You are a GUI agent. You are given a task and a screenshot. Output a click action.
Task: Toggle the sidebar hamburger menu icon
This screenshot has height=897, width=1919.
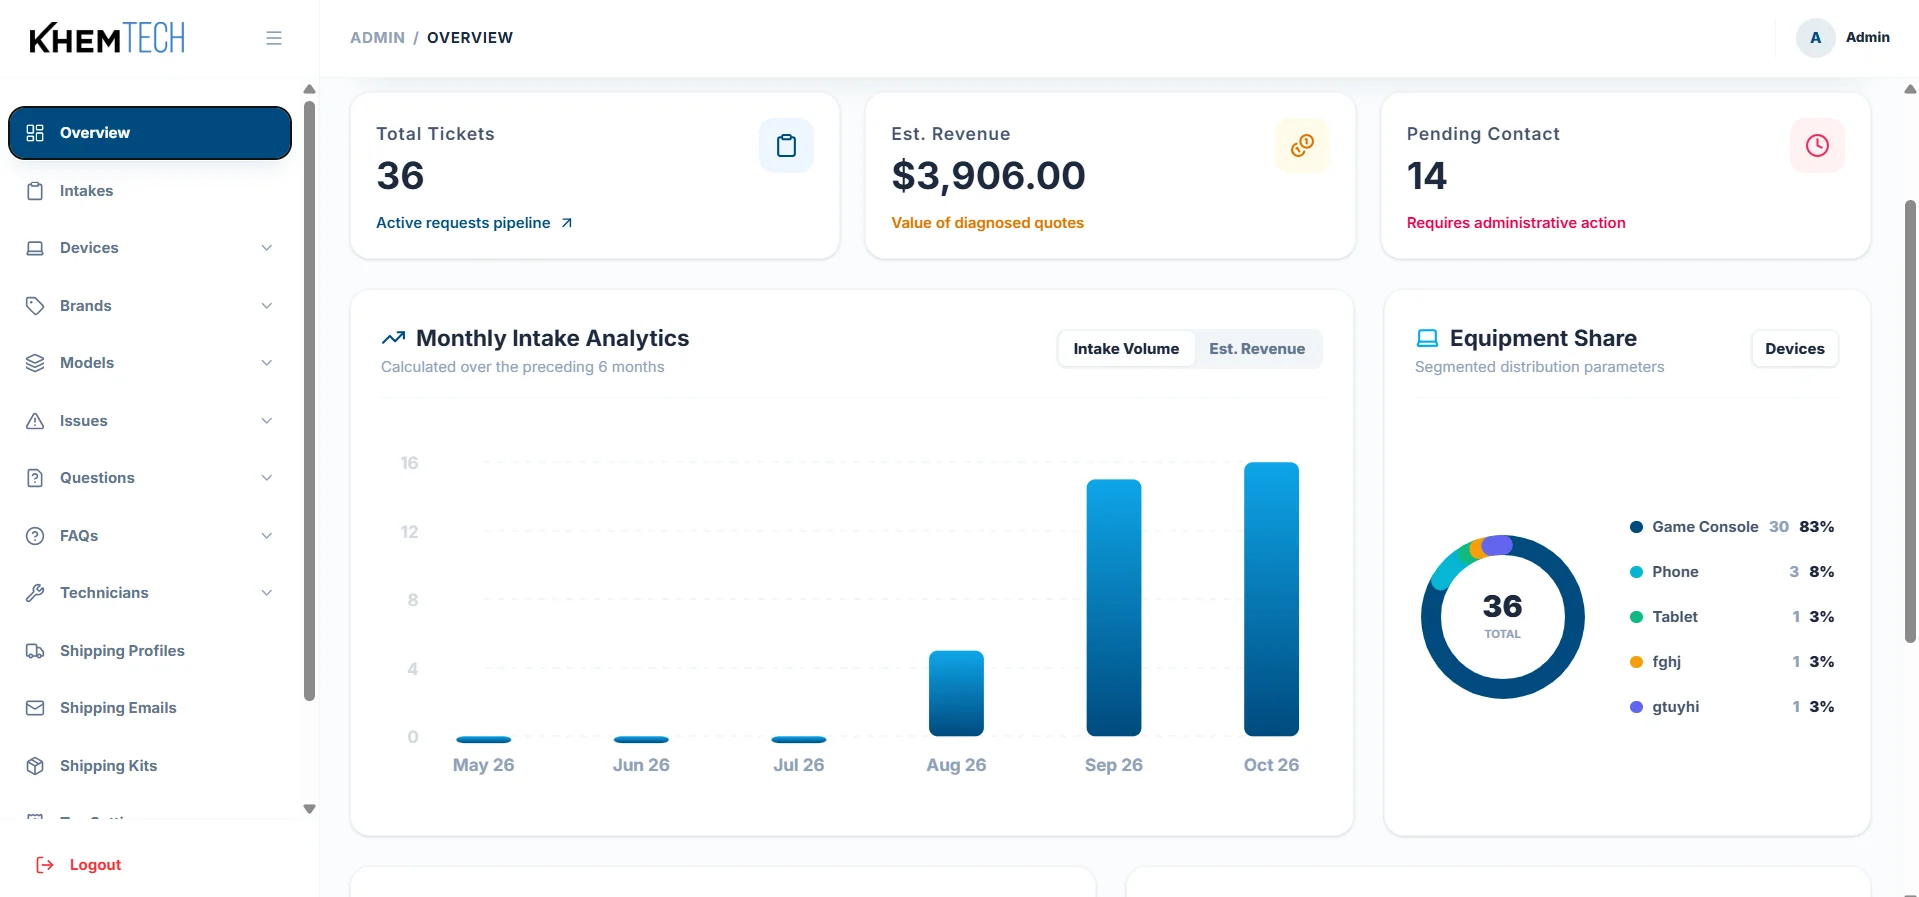point(274,38)
